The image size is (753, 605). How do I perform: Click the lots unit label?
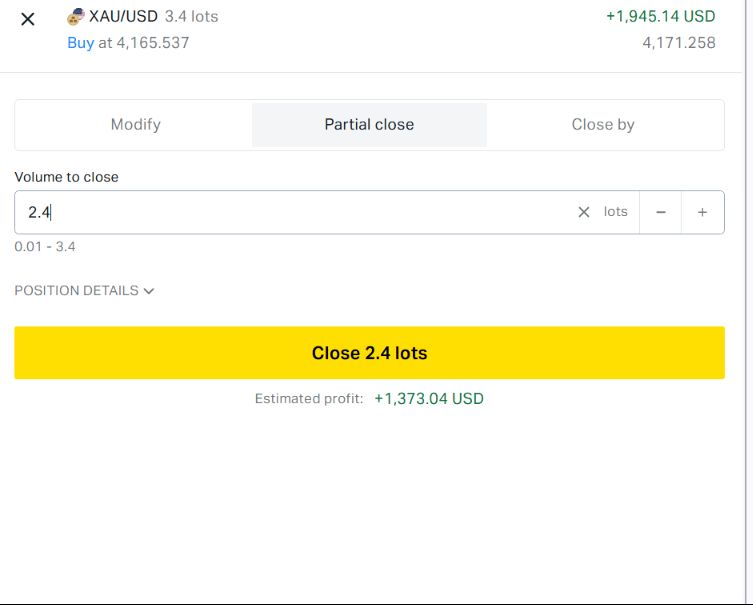pyautogui.click(x=616, y=212)
